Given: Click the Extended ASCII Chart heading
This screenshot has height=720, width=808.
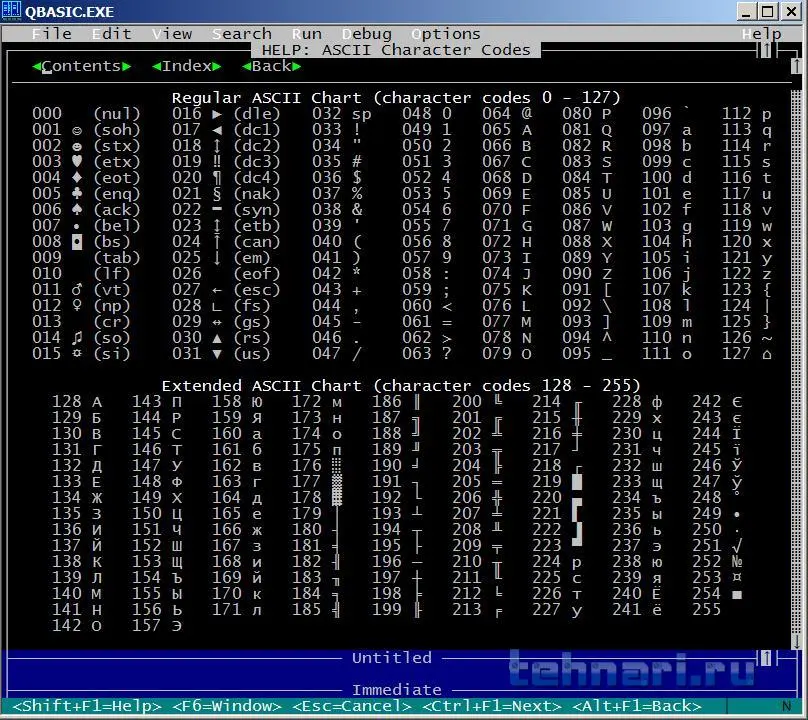Looking at the screenshot, I should [401, 386].
